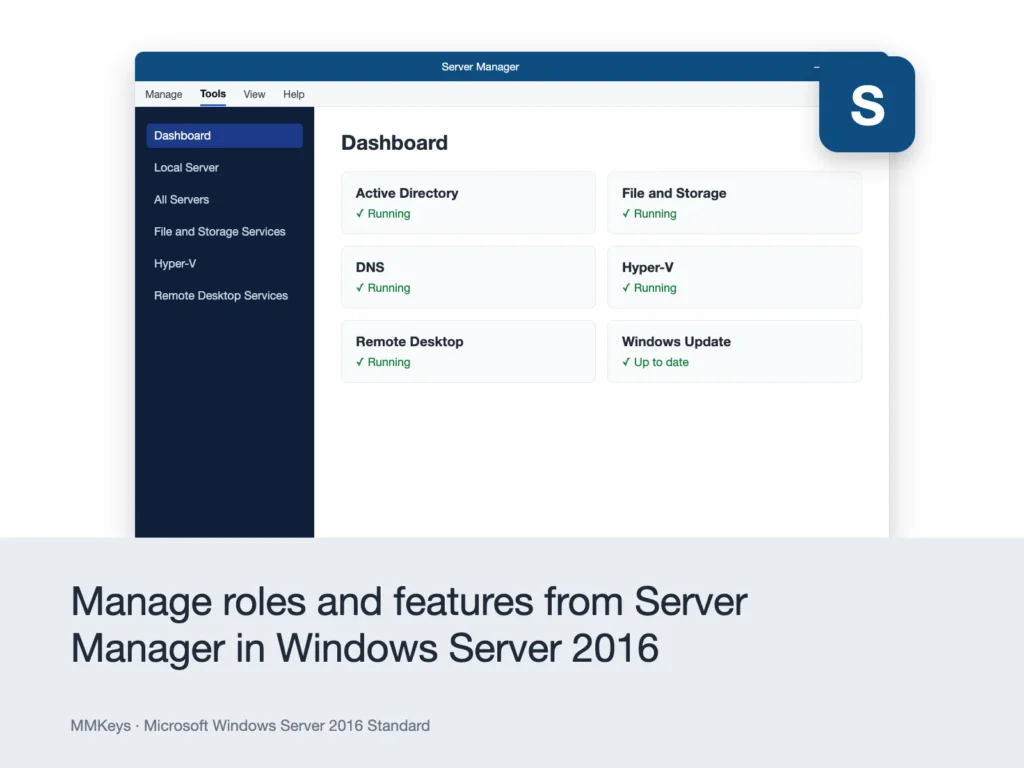This screenshot has width=1024, height=768.
Task: Minimize the Server Manager window
Action: [x=816, y=67]
